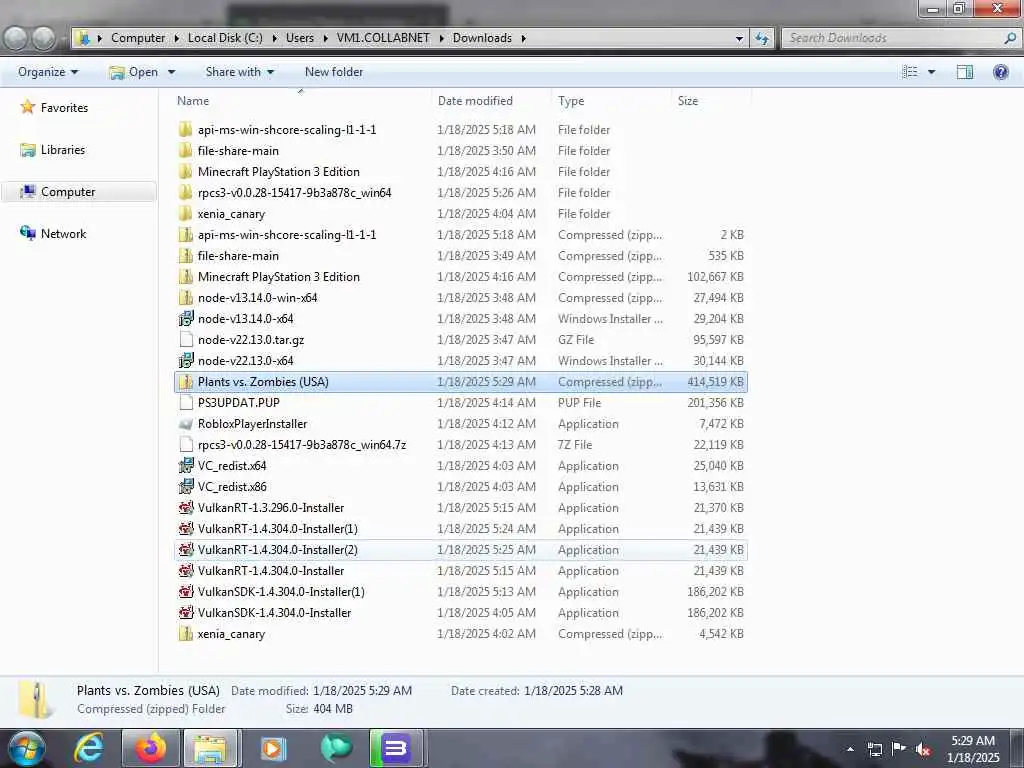Screen dimensions: 1024x768
Task: Expand the Open button dropdown arrow
Action: click(171, 72)
